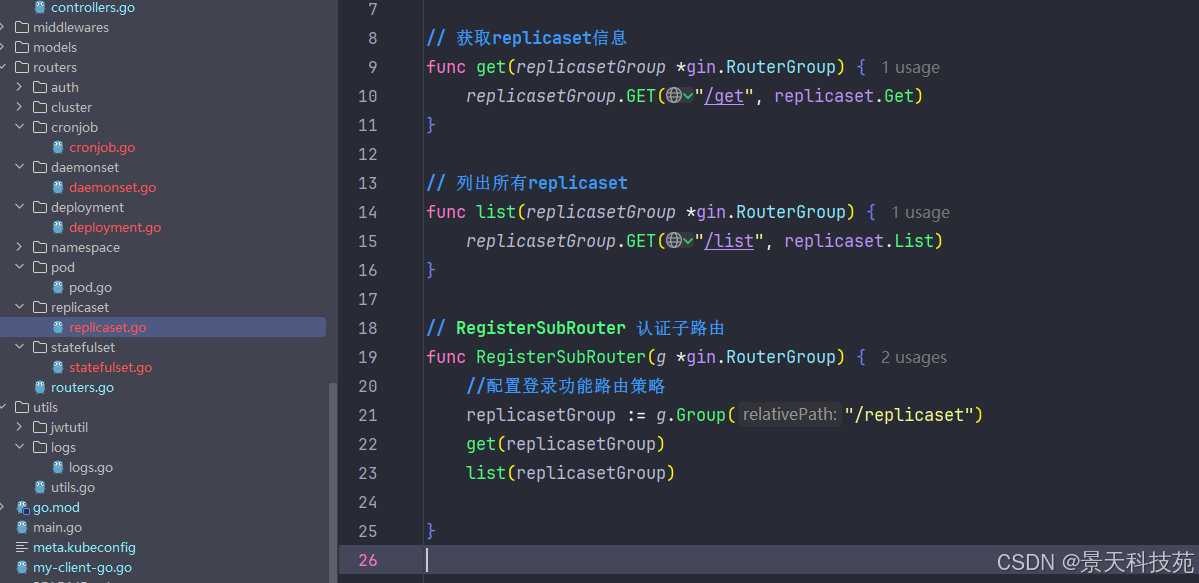The height and width of the screenshot is (583, 1199).
Task: Click the text file icon beside meta.kubeconfig
Action: (22, 548)
